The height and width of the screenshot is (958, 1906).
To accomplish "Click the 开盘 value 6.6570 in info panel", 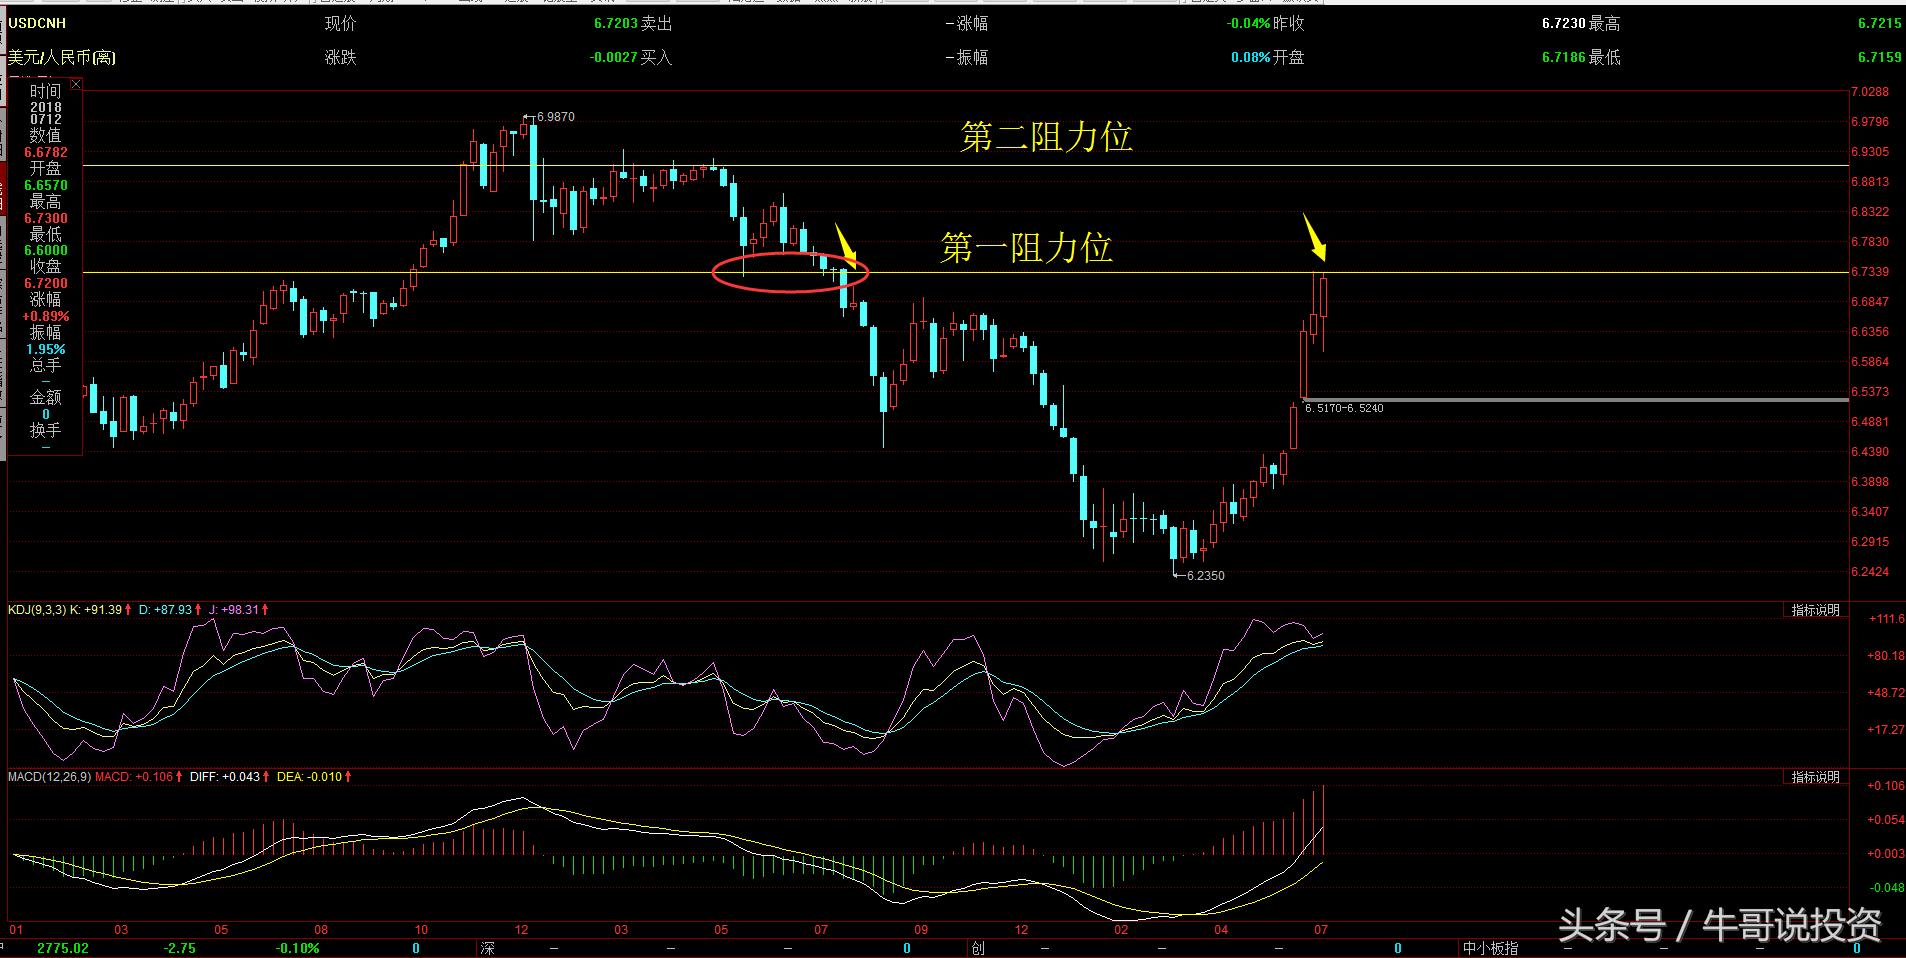I will pyautogui.click(x=46, y=185).
